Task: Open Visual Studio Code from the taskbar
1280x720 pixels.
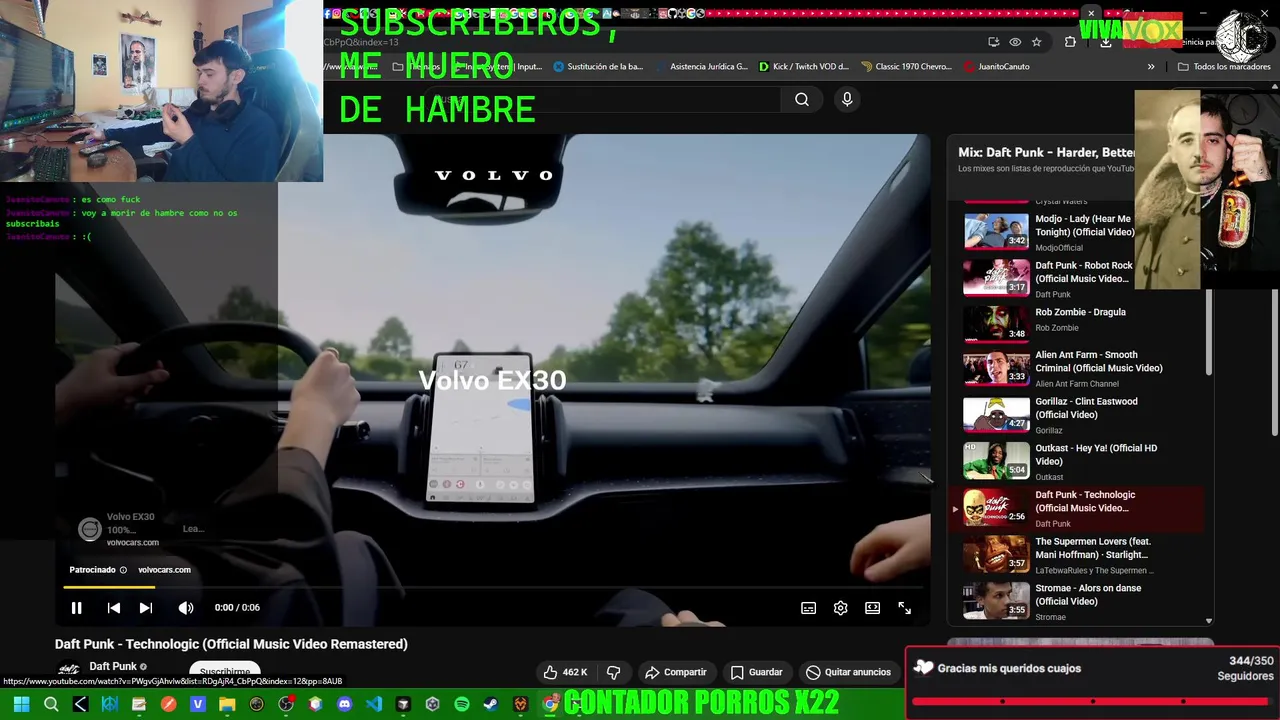Action: pos(374,704)
